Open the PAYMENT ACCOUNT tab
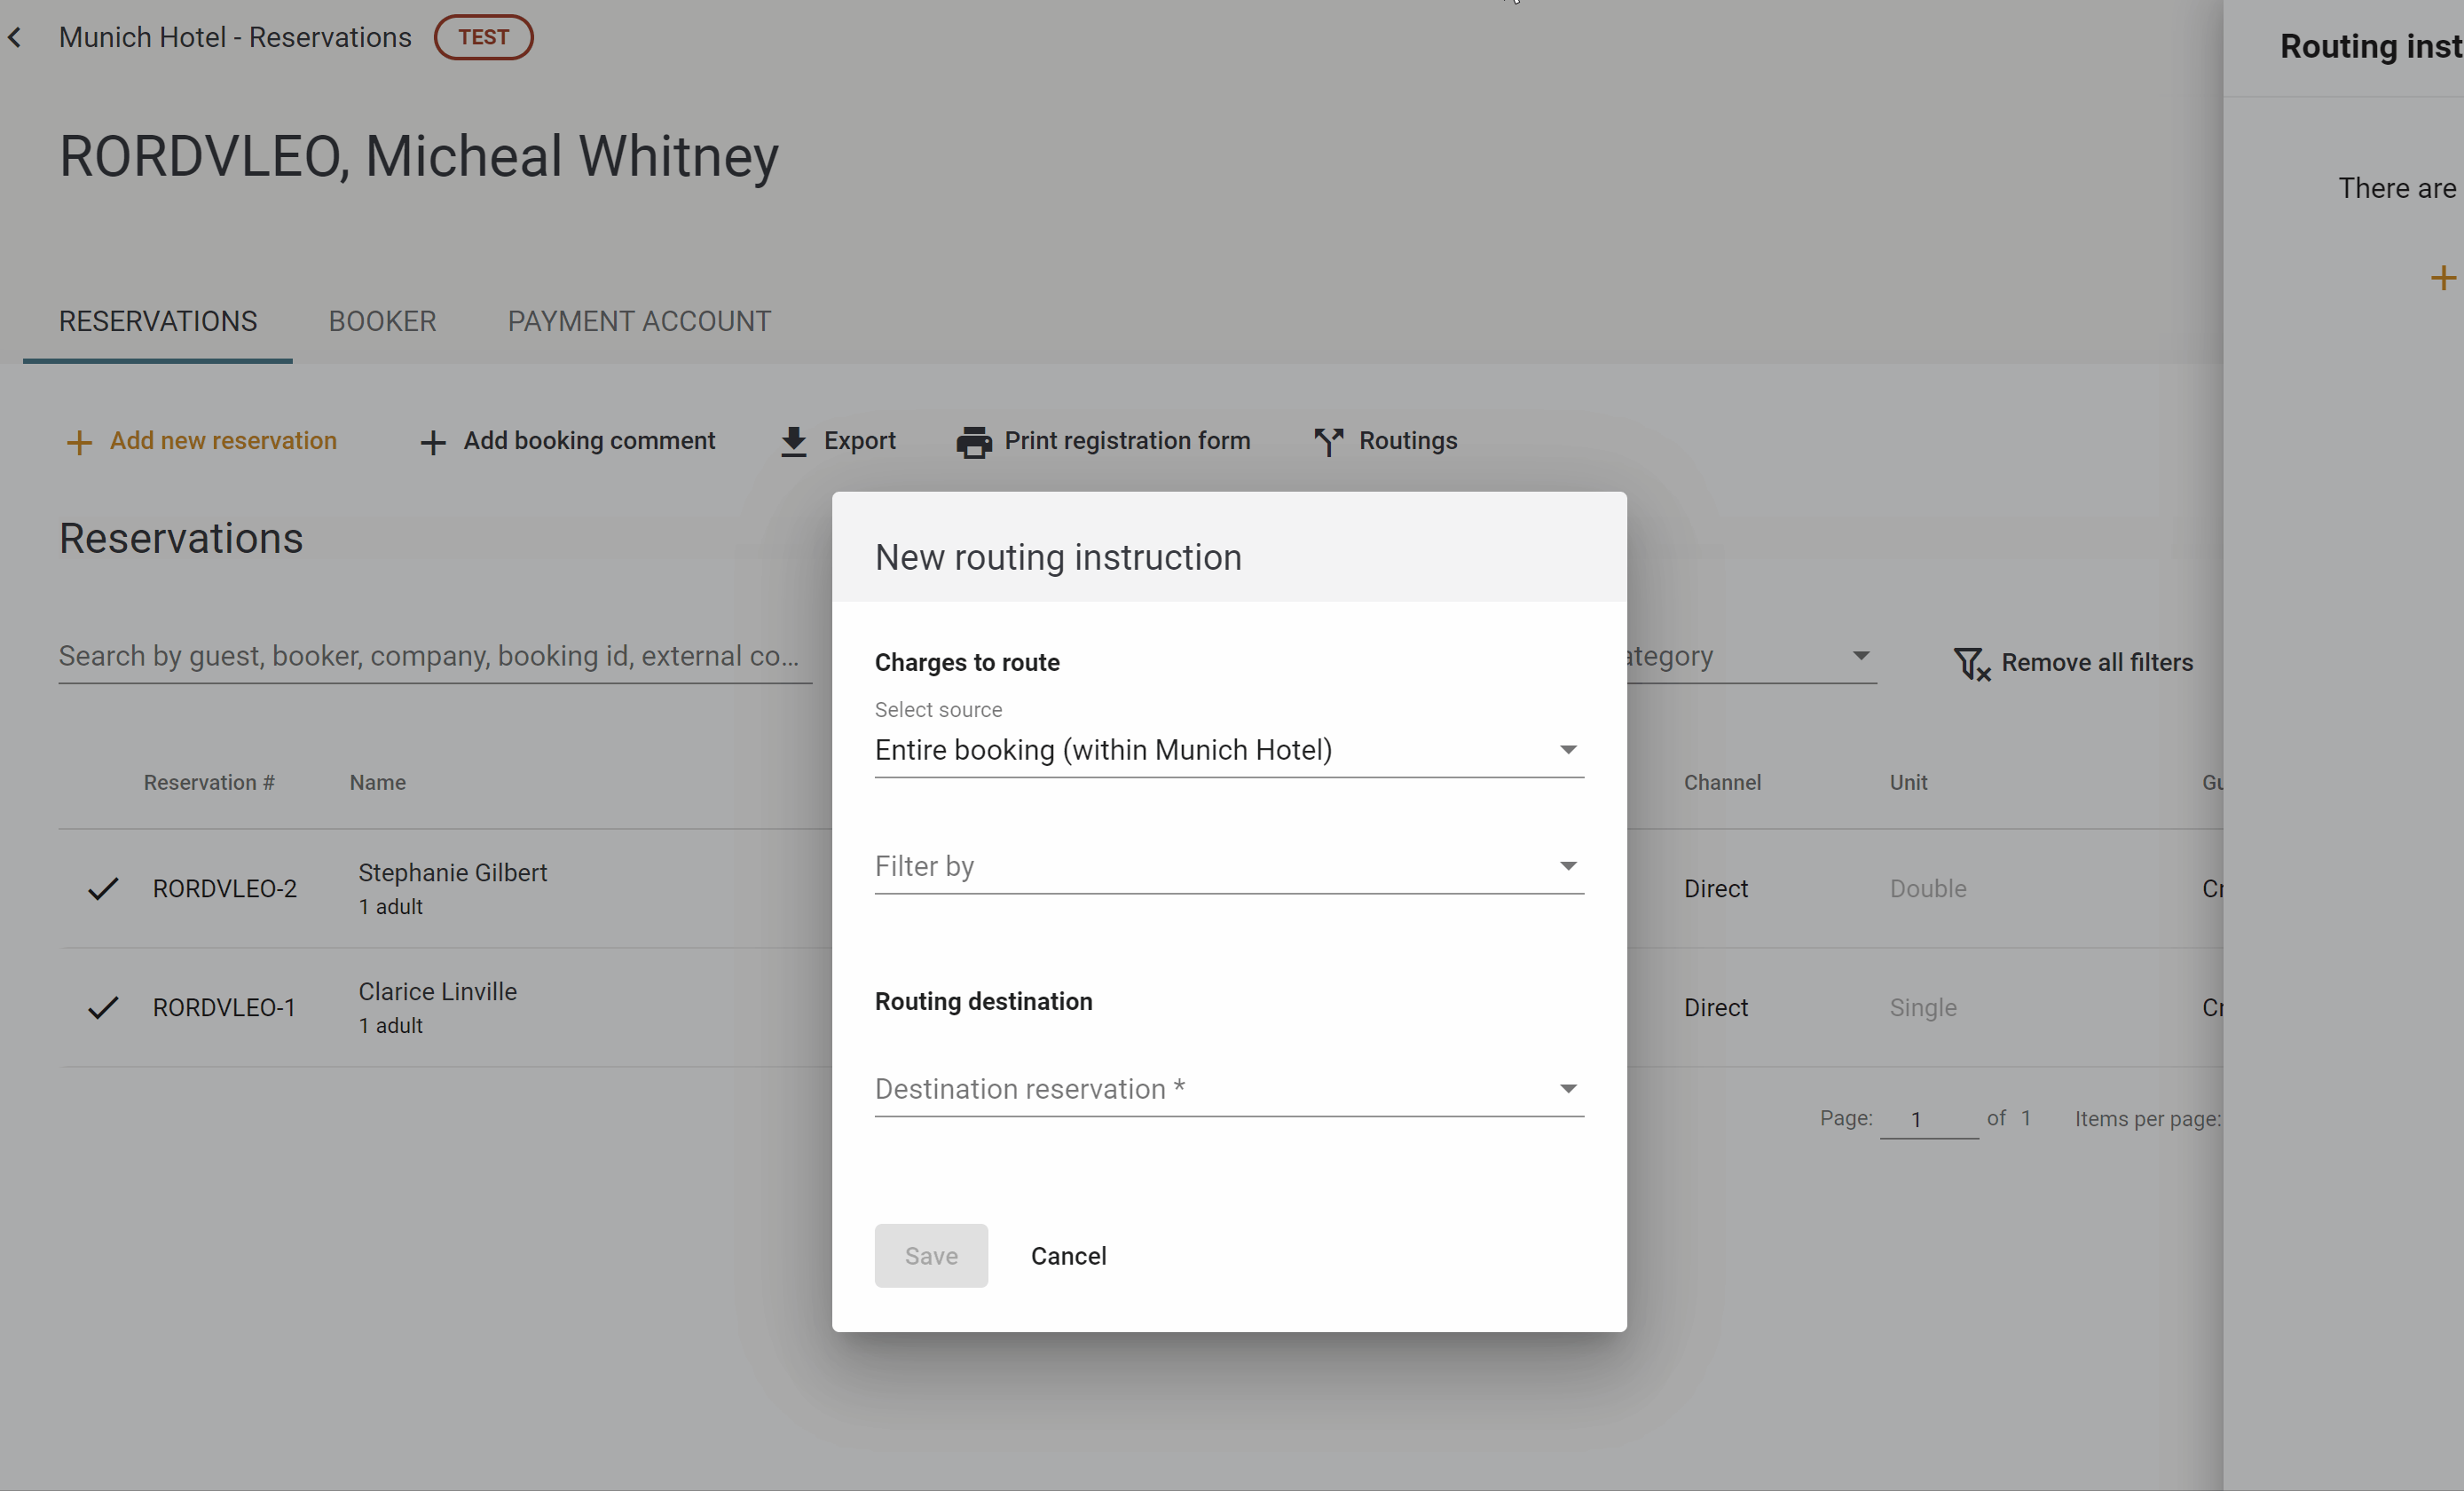This screenshot has height=1491, width=2464. click(x=639, y=321)
